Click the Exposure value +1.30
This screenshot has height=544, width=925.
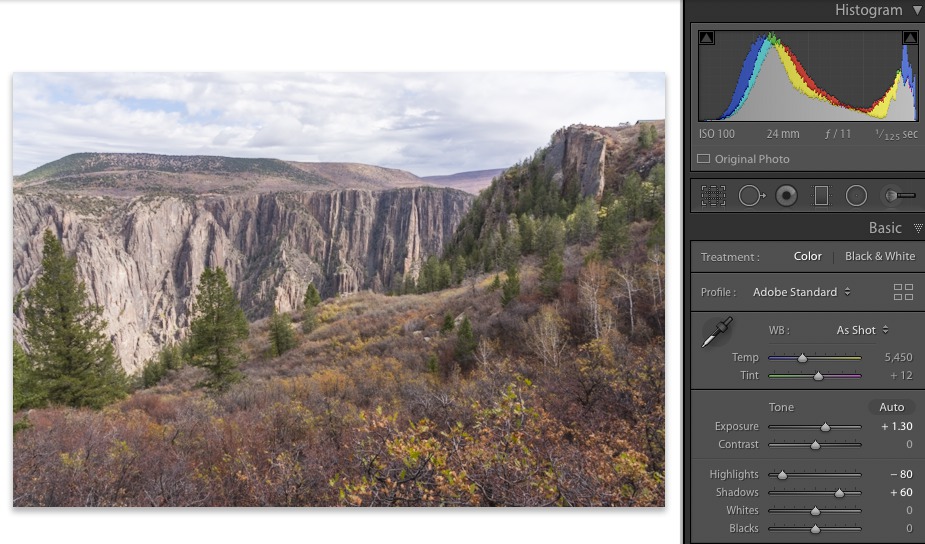point(897,426)
